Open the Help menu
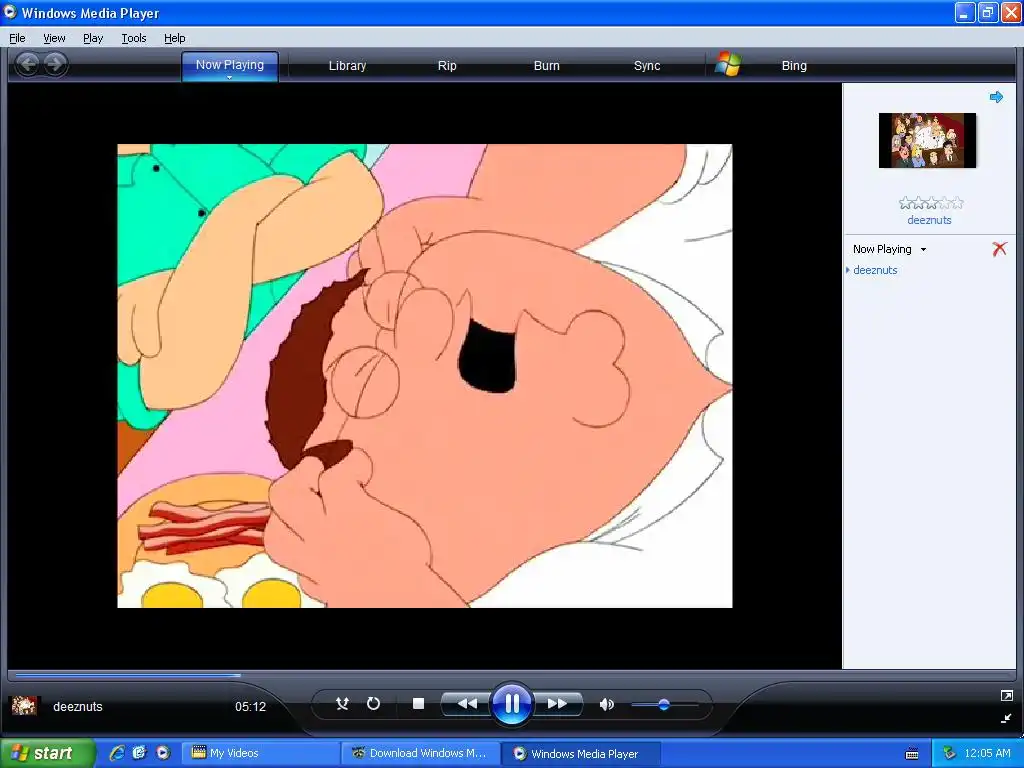This screenshot has height=768, width=1024. 174,38
